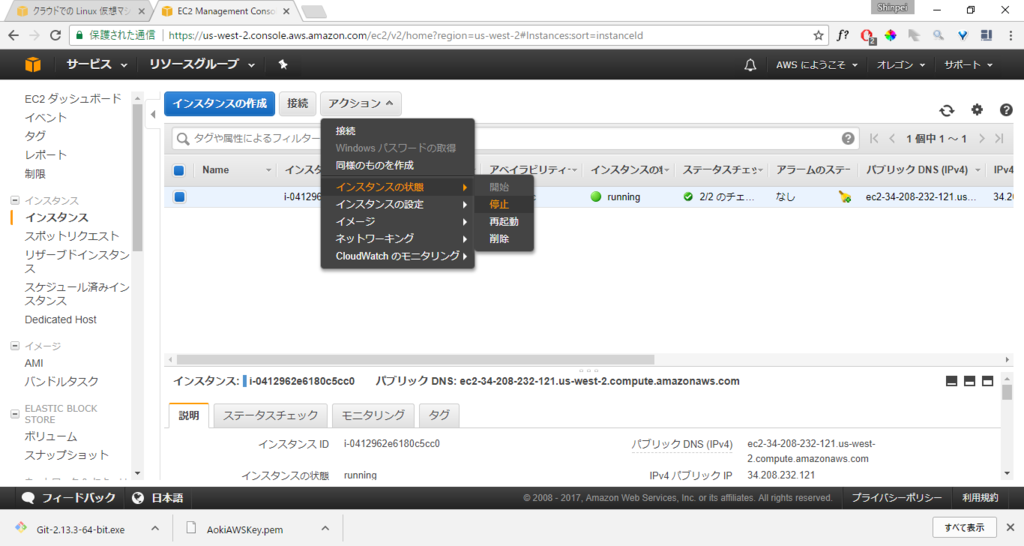Open the インスタンスの設定 submenu
Viewport: 1024px width, 546px height.
pos(397,204)
